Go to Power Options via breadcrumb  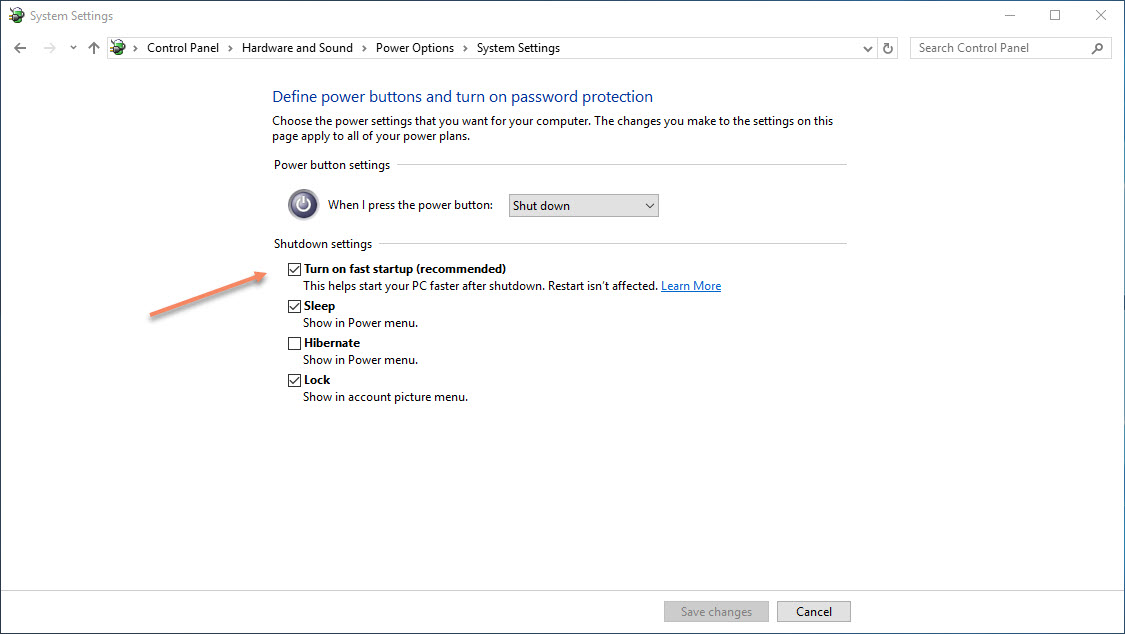415,47
